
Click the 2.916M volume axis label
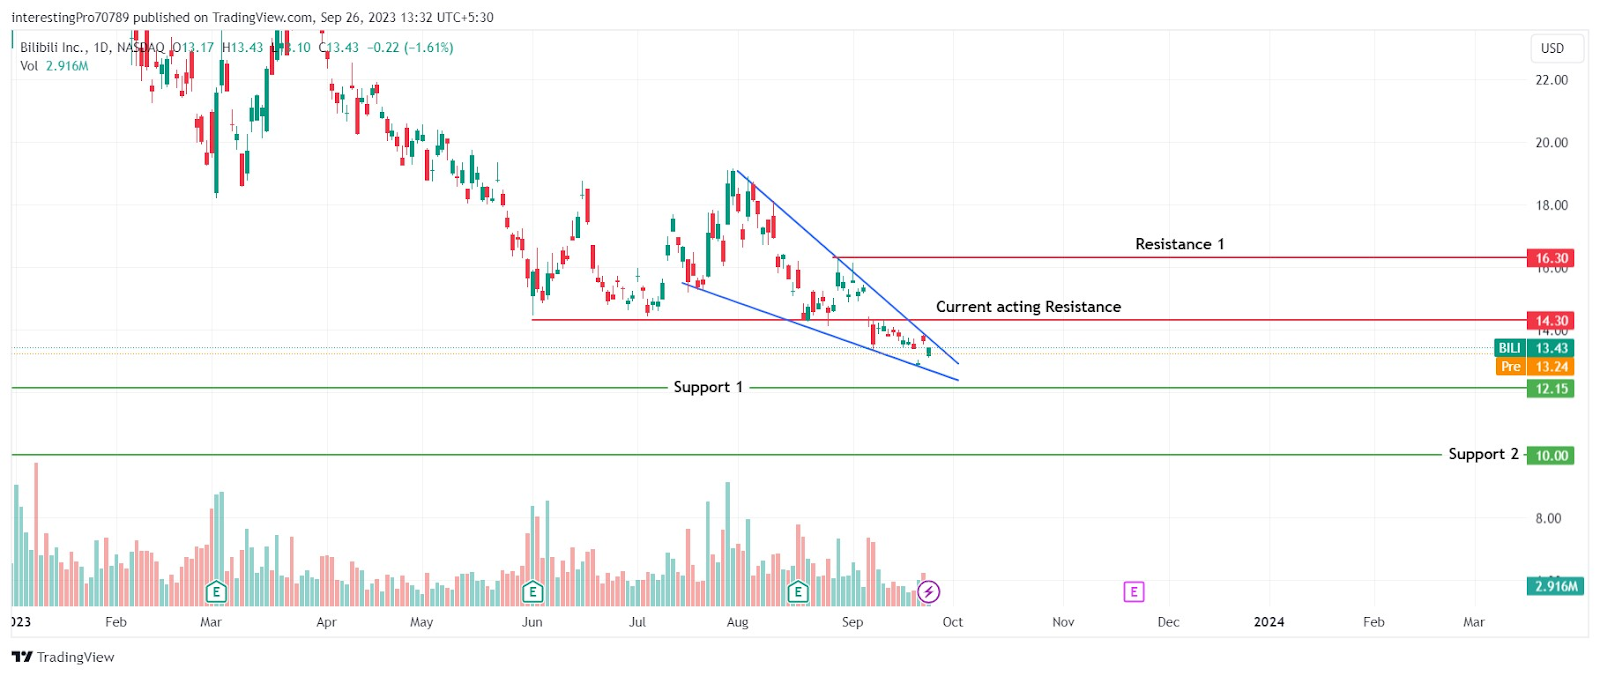(1555, 586)
